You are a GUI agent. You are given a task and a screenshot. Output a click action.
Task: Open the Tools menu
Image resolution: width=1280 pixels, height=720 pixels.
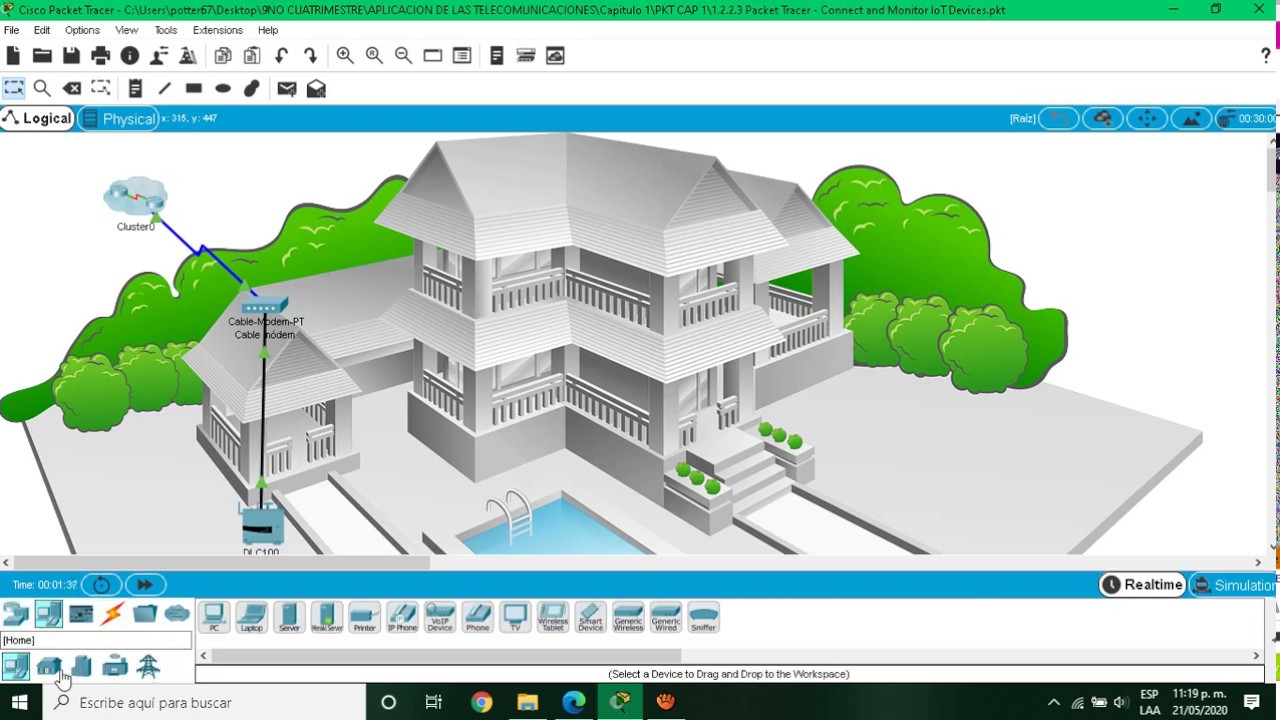(166, 30)
